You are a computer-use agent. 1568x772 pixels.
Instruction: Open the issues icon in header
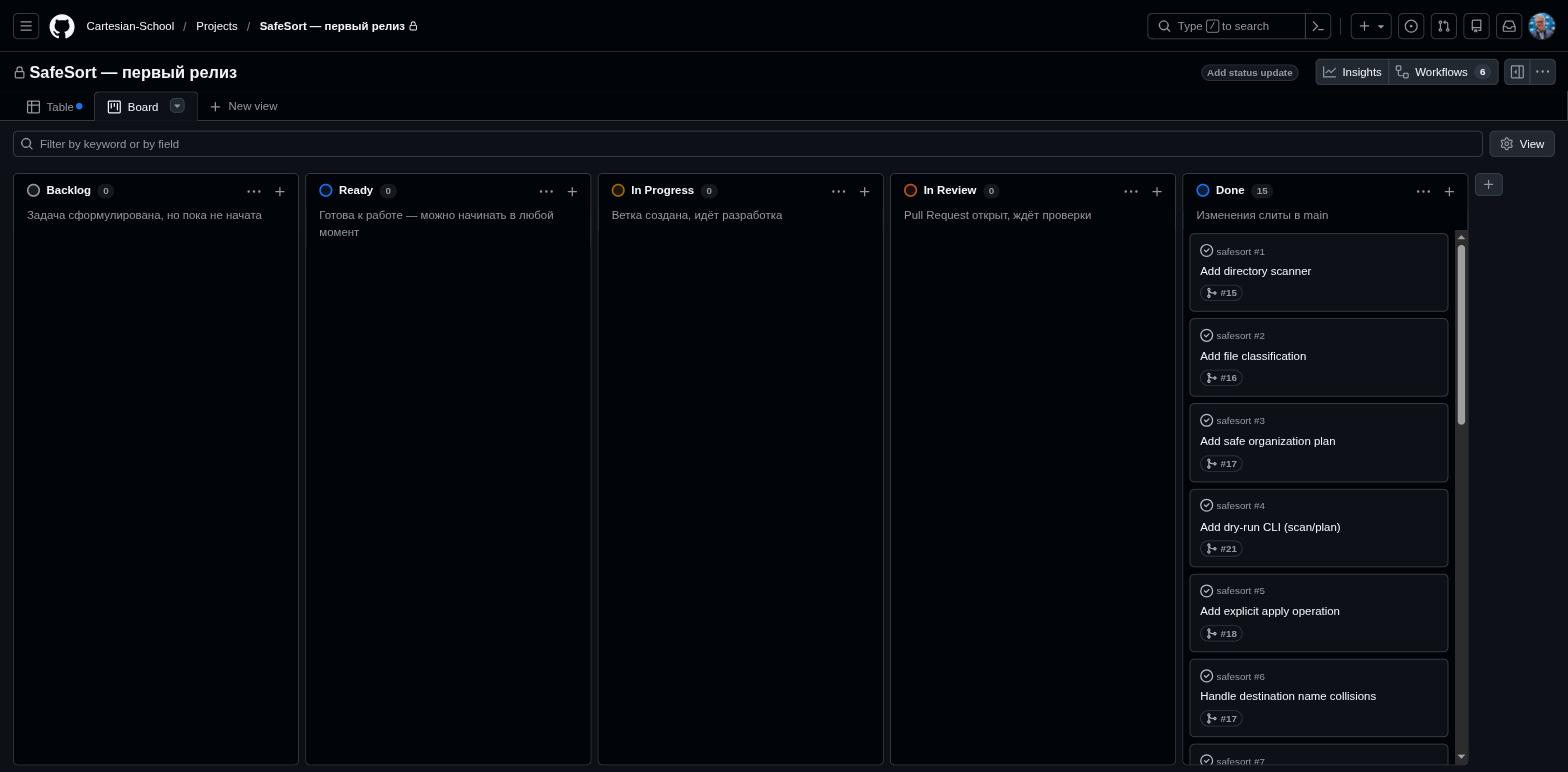pyautogui.click(x=1411, y=26)
